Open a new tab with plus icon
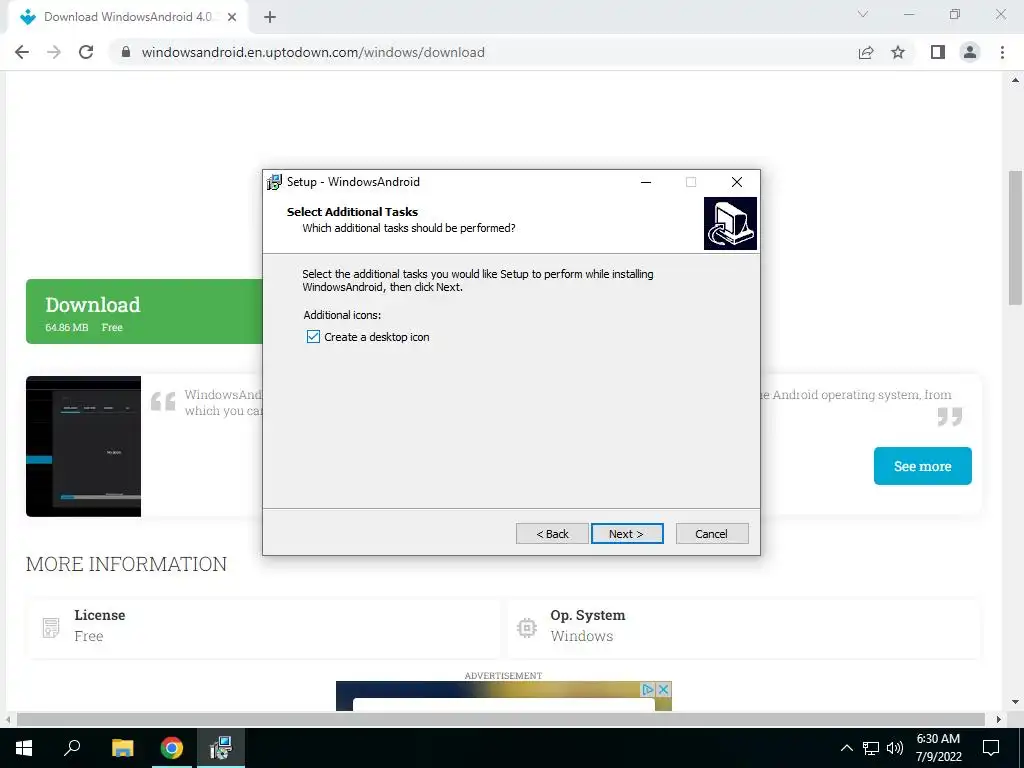The height and width of the screenshot is (768, 1024). pos(270,17)
